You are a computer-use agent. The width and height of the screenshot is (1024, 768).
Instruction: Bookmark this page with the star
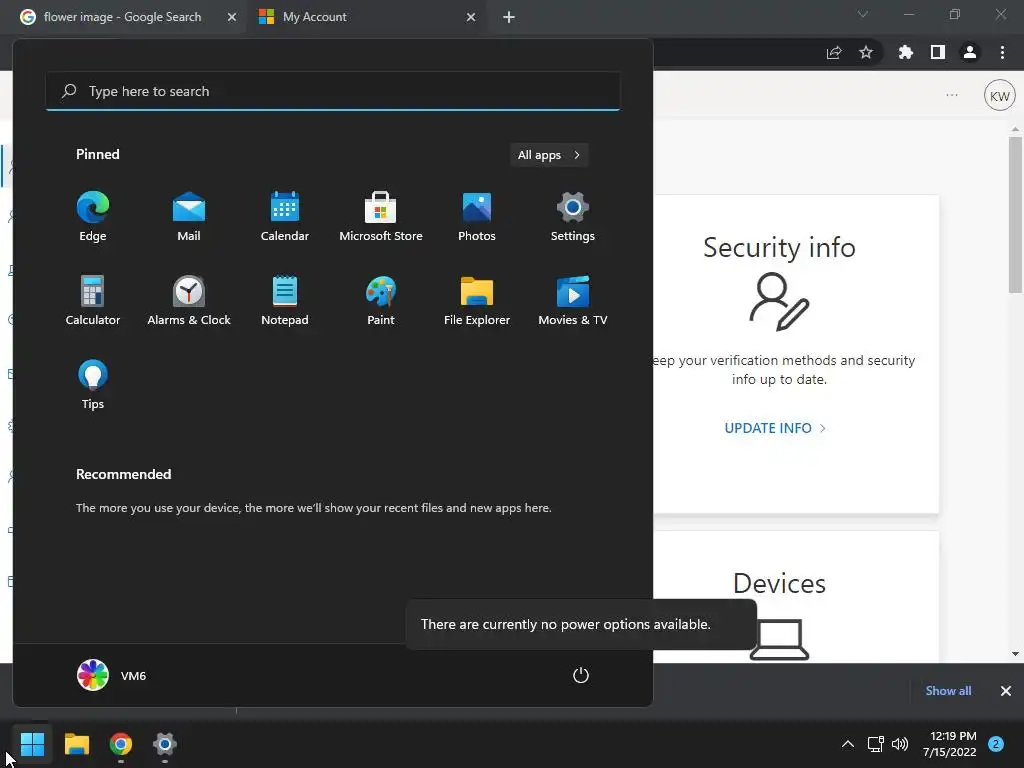pos(866,52)
